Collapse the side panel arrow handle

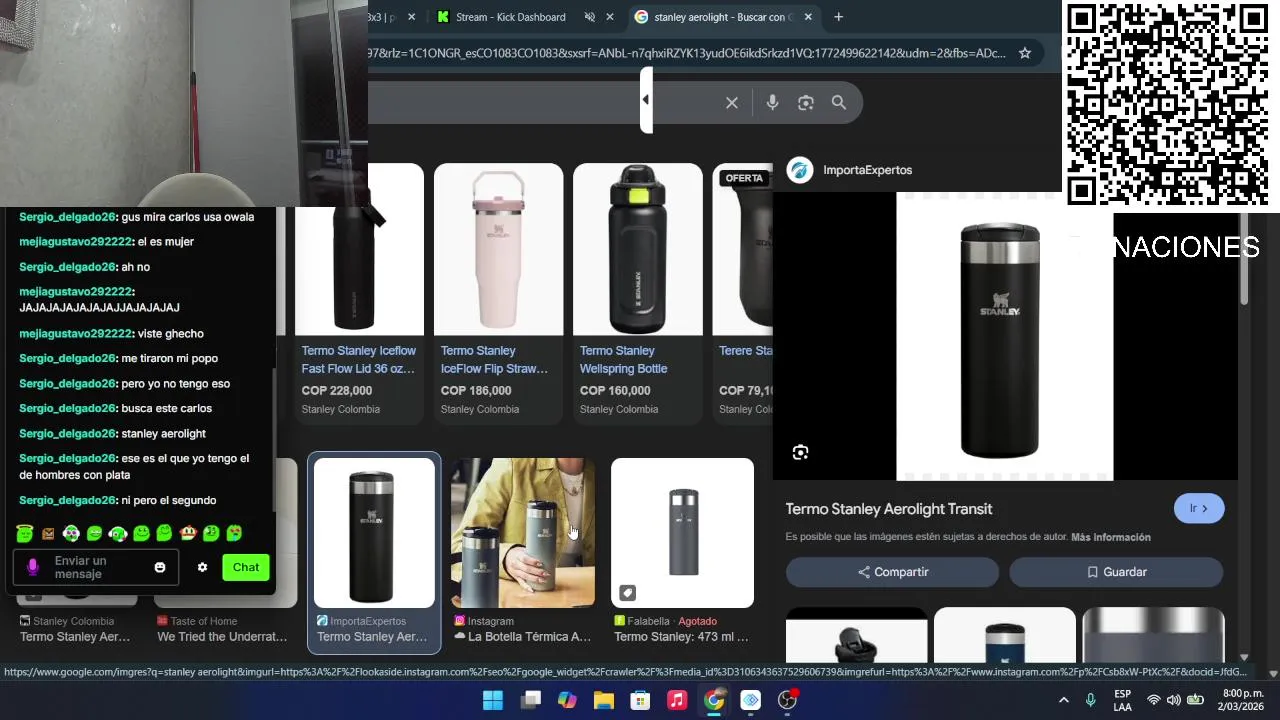click(x=646, y=100)
